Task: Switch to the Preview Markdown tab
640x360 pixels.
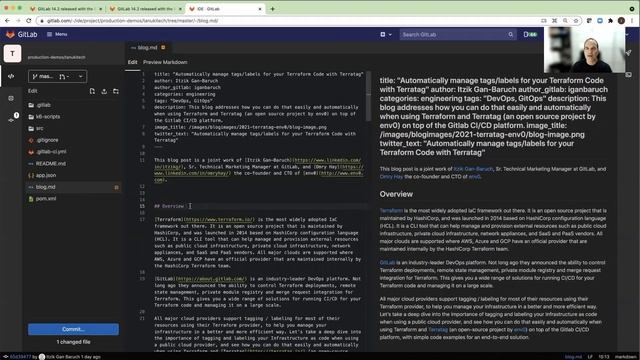Action: (165, 62)
